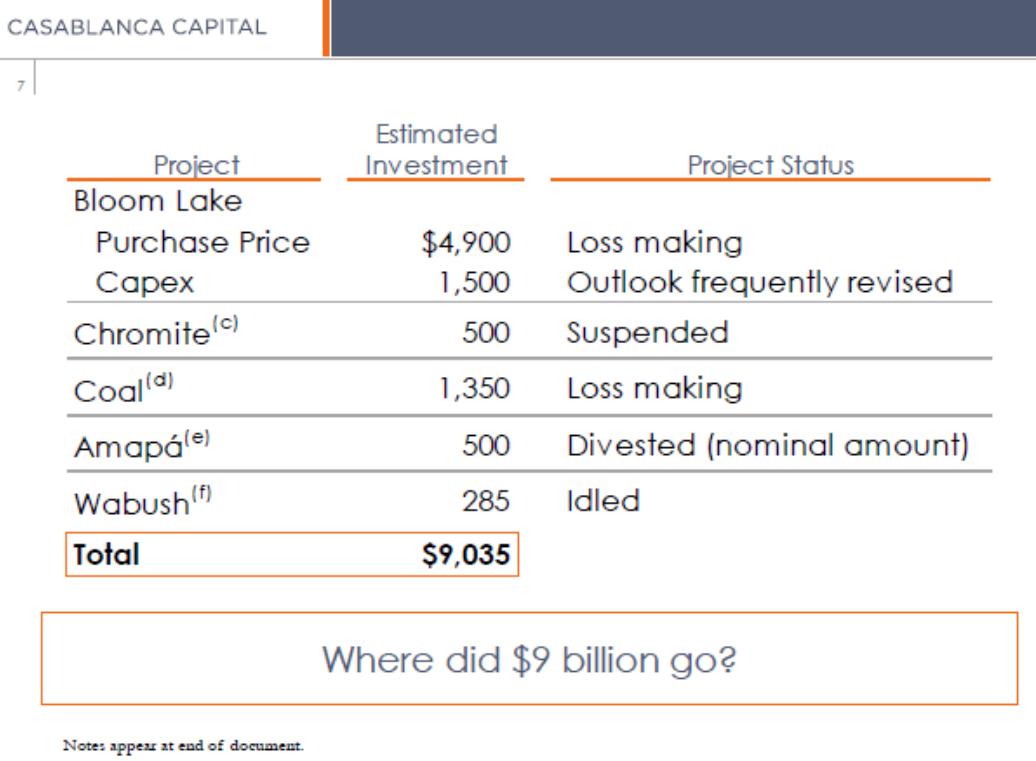Click the Where did $9 billion go box
The width and height of the screenshot is (1036, 761).
(538, 659)
